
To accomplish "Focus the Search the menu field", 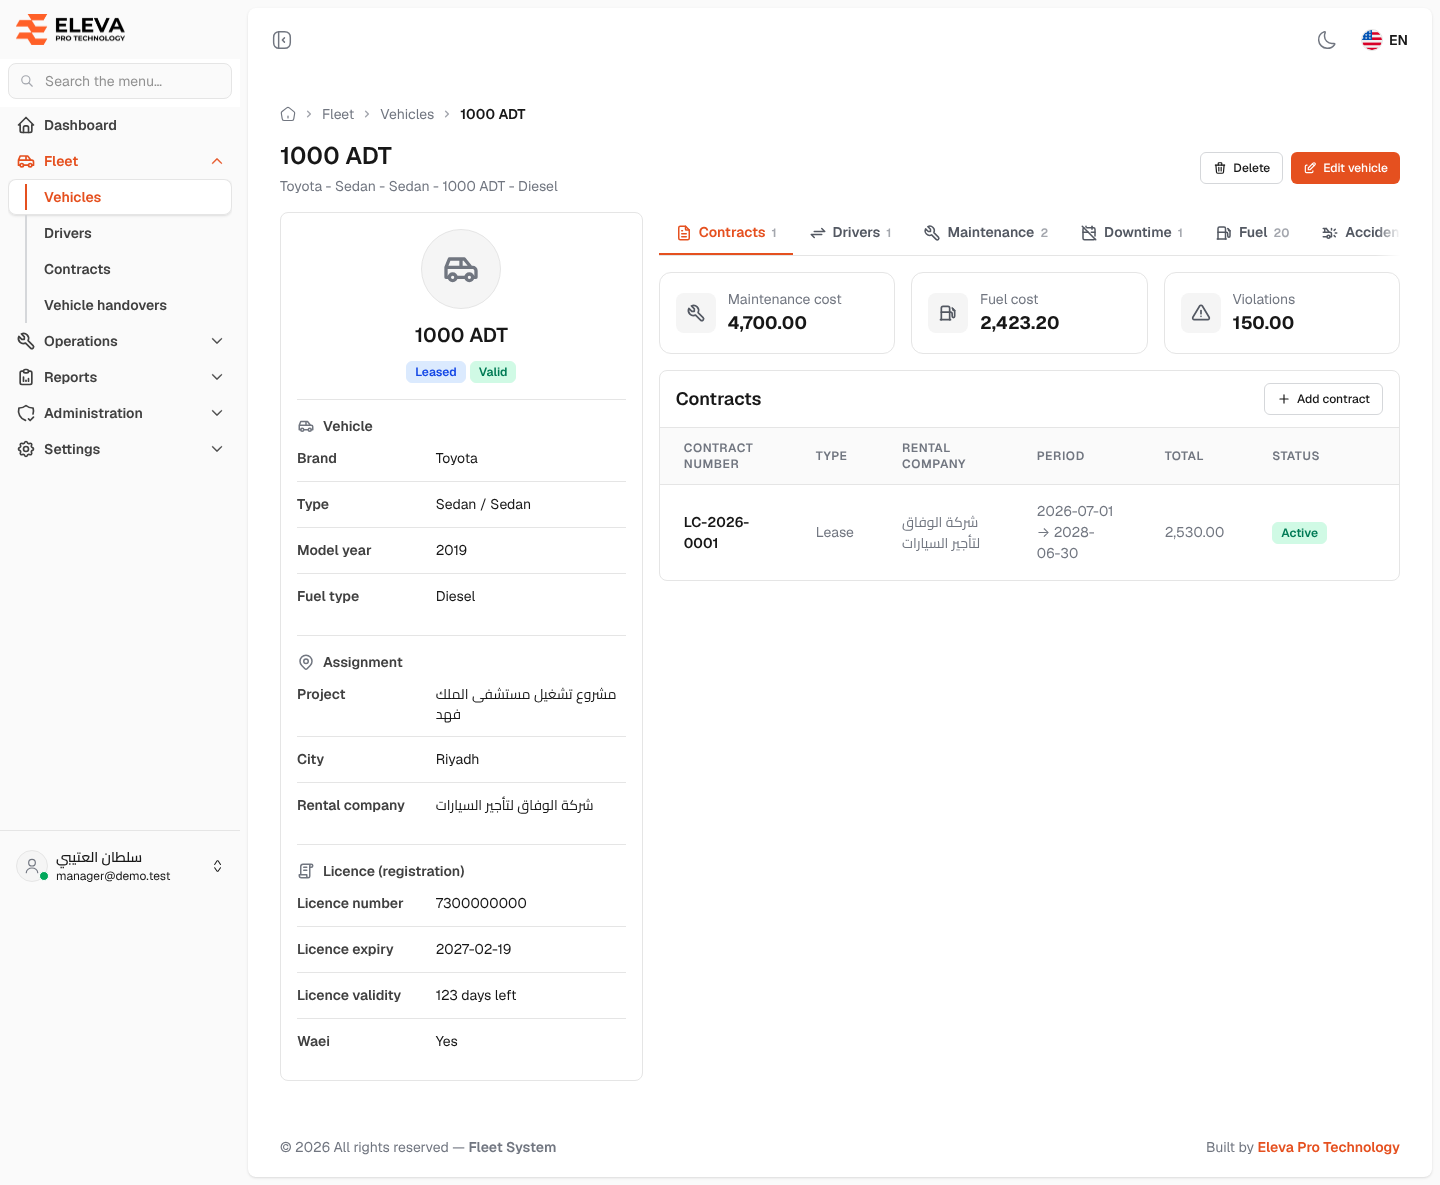I will (120, 81).
